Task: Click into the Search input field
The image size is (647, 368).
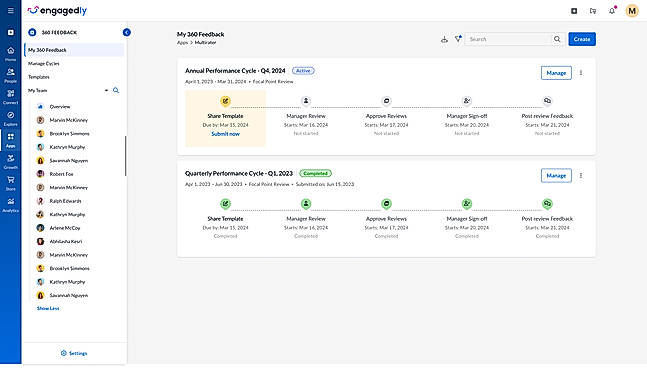Action: point(508,39)
